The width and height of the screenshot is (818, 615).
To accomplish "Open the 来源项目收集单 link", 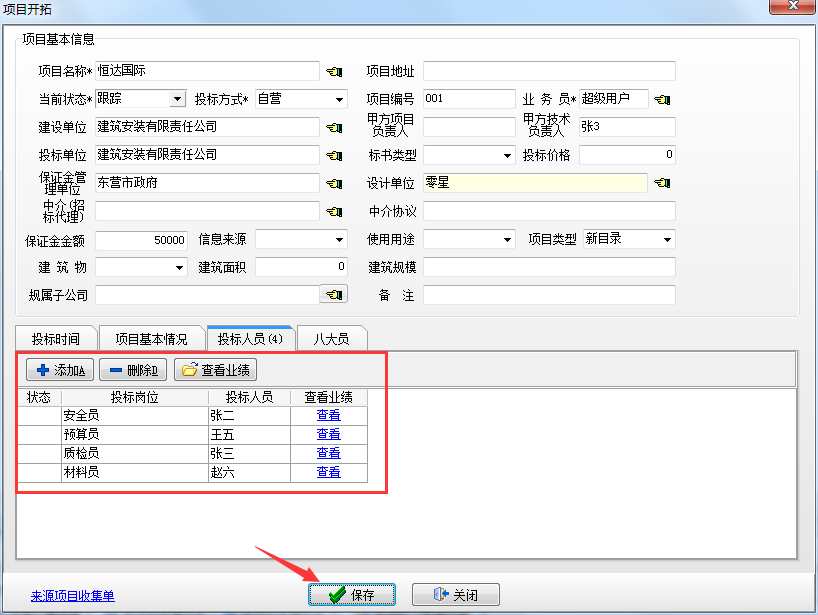I will (72, 596).
